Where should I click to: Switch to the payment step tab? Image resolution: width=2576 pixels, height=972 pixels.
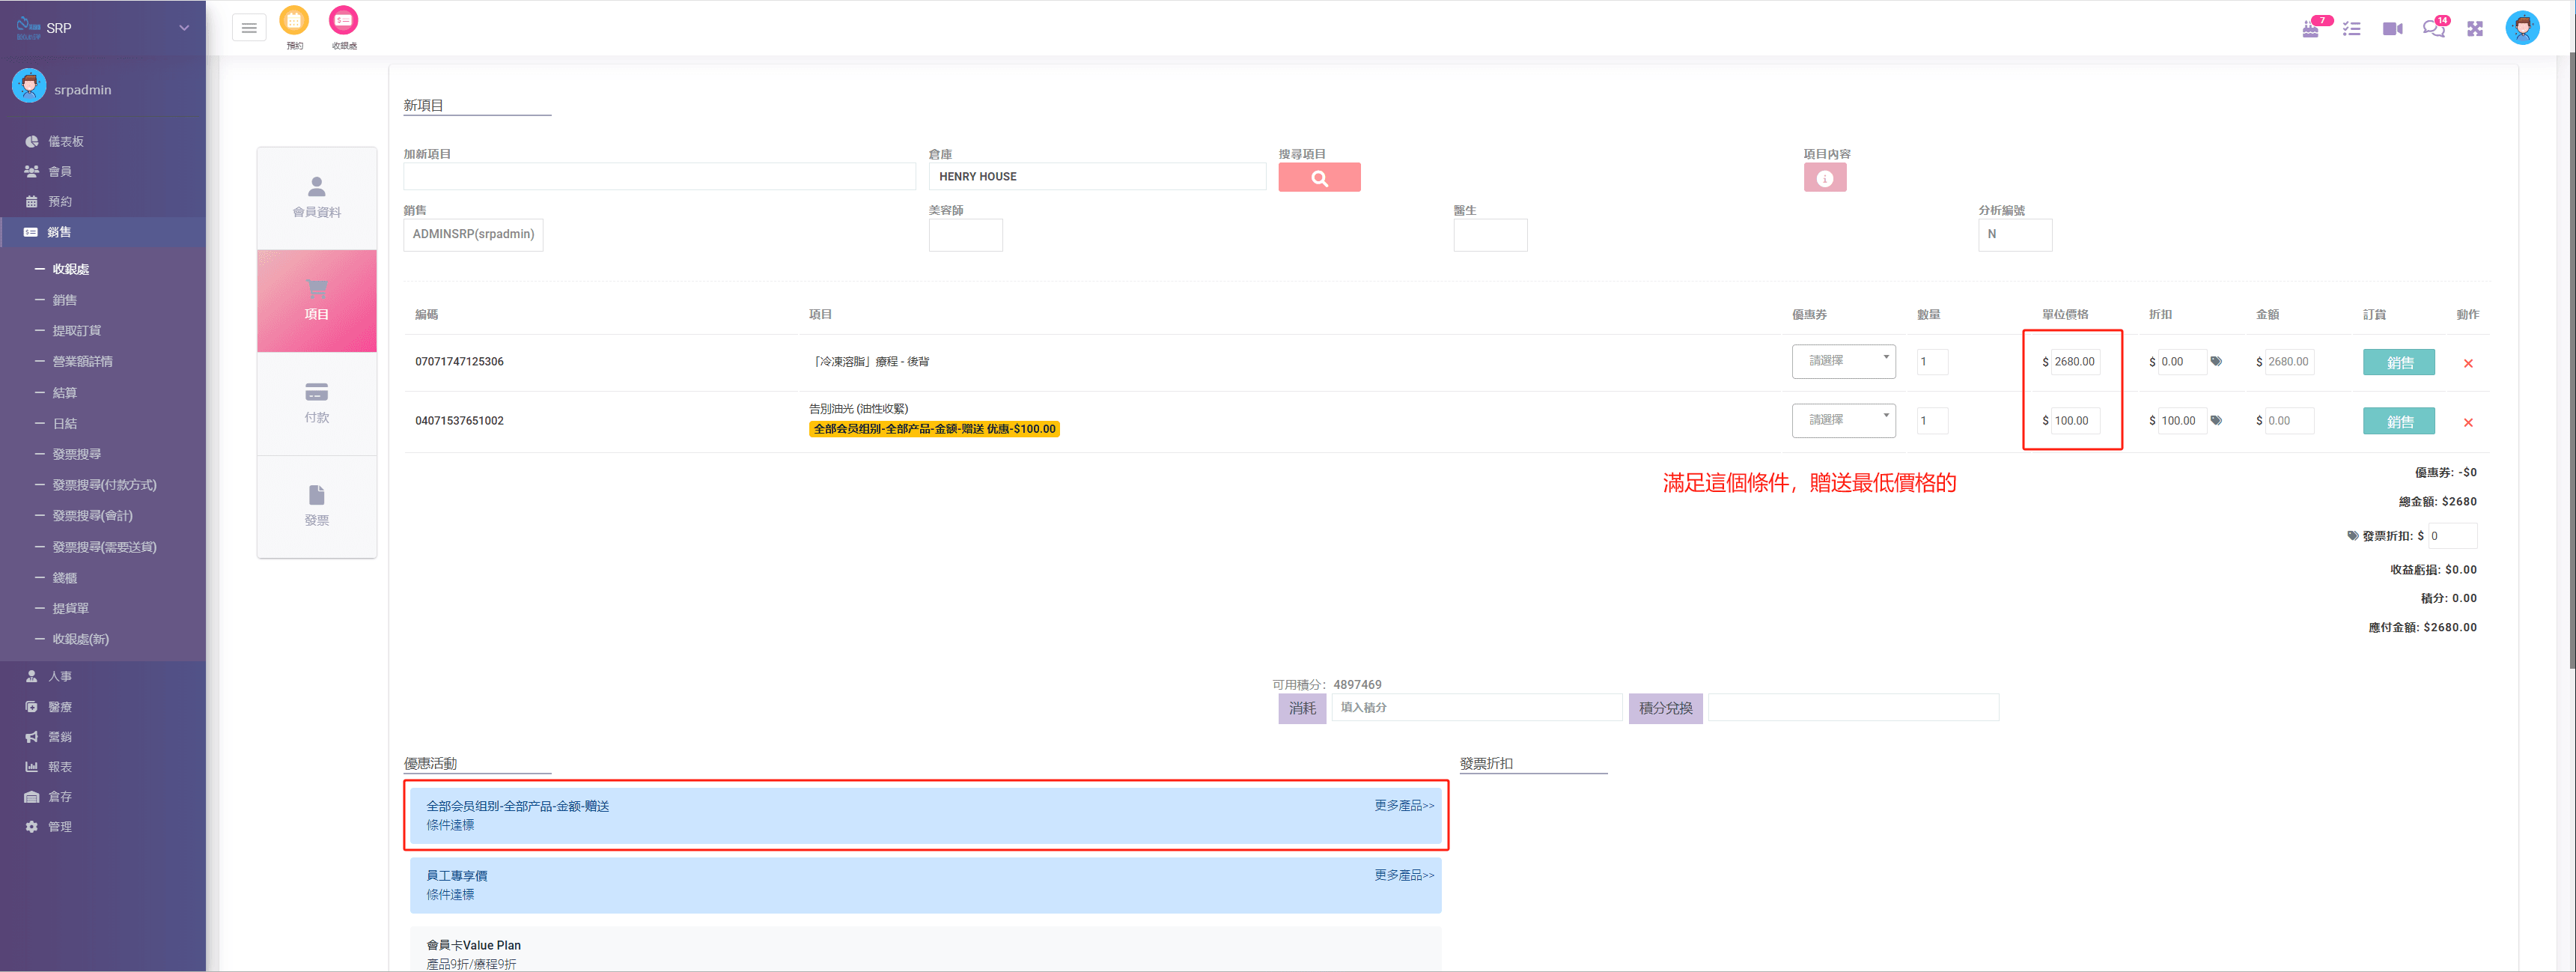pyautogui.click(x=316, y=402)
